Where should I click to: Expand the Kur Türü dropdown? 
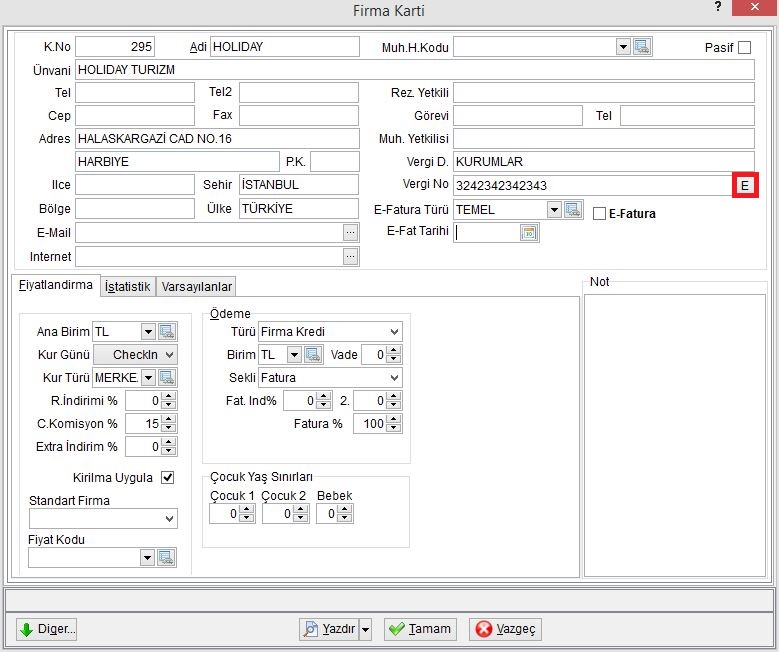tap(148, 378)
